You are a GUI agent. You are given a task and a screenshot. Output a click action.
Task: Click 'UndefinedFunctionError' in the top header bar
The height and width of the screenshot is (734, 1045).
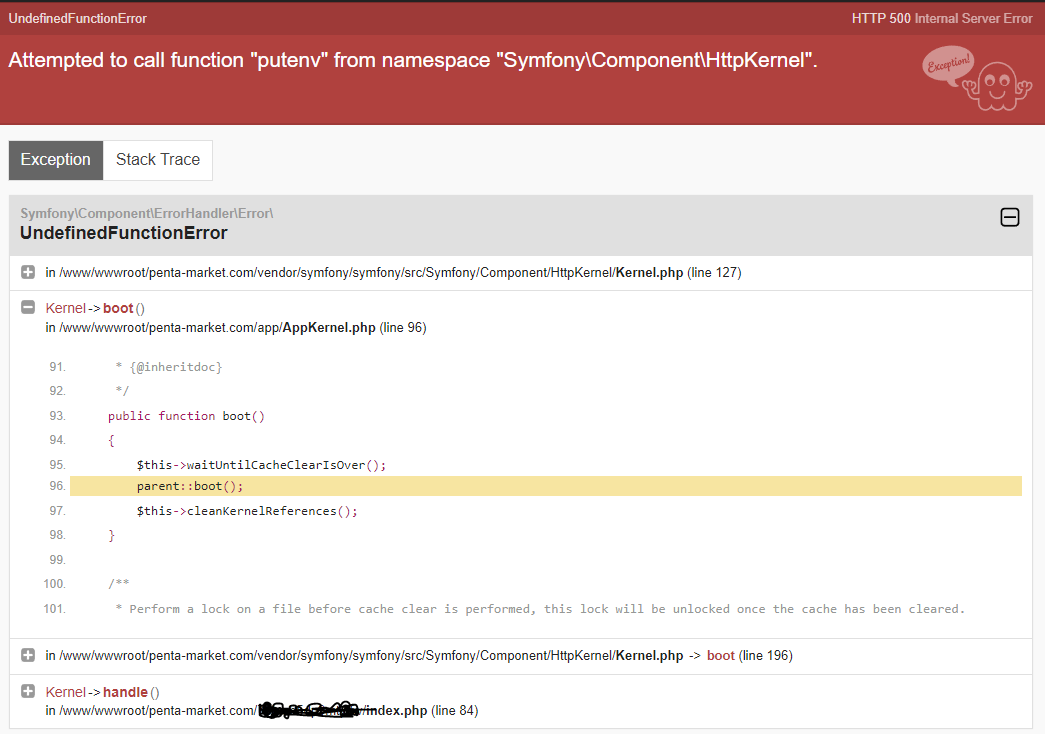[77, 19]
